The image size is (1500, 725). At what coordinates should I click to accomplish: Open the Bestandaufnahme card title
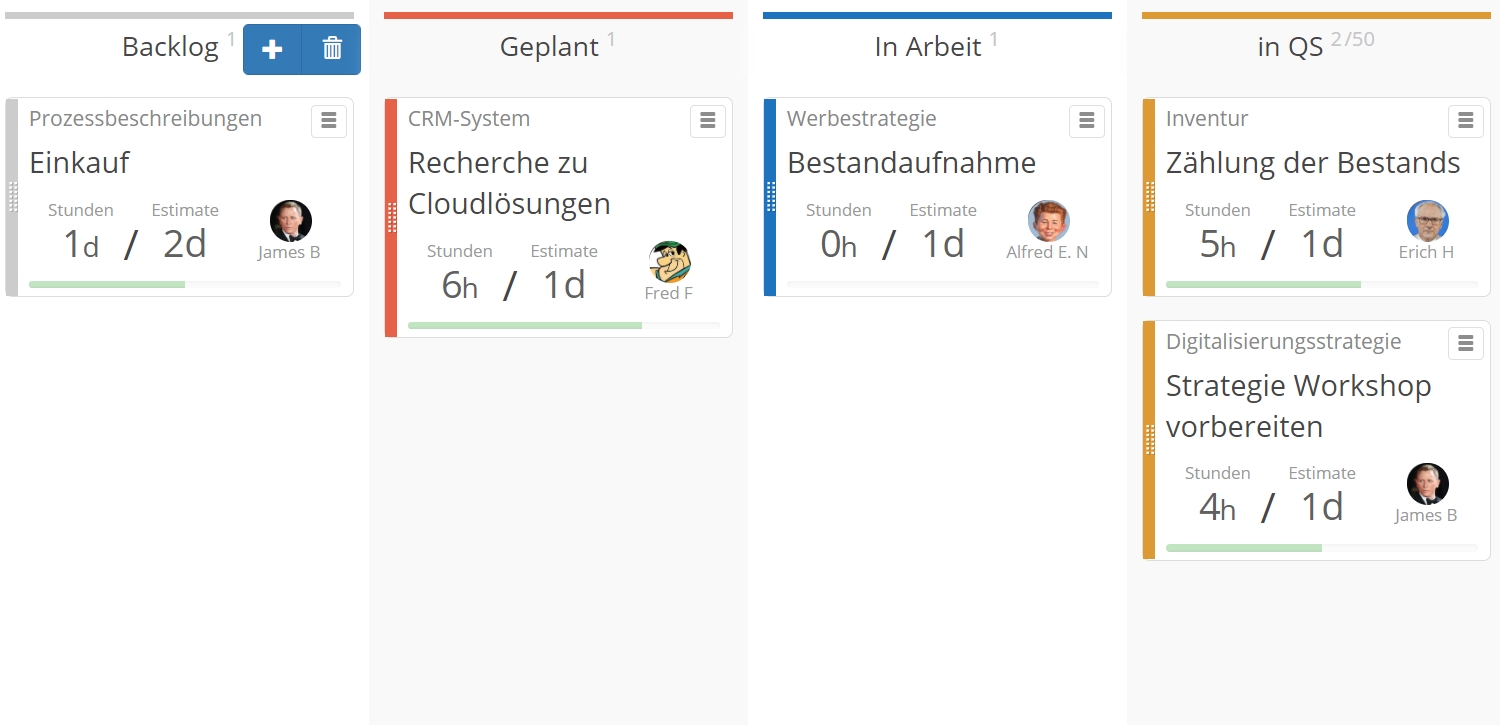(x=911, y=163)
